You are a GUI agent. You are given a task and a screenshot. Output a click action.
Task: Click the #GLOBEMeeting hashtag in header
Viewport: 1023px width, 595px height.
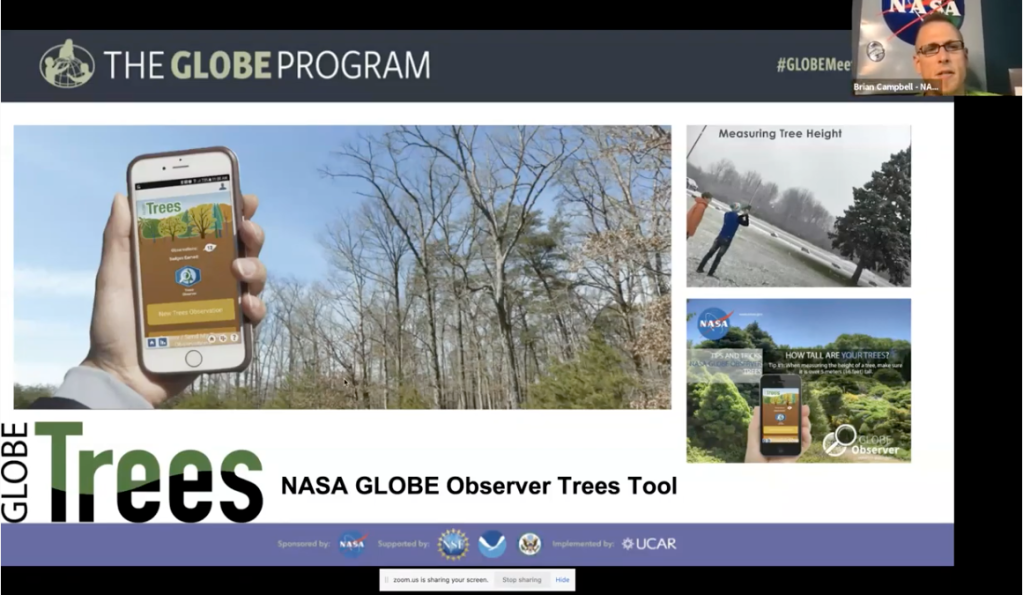(x=813, y=65)
